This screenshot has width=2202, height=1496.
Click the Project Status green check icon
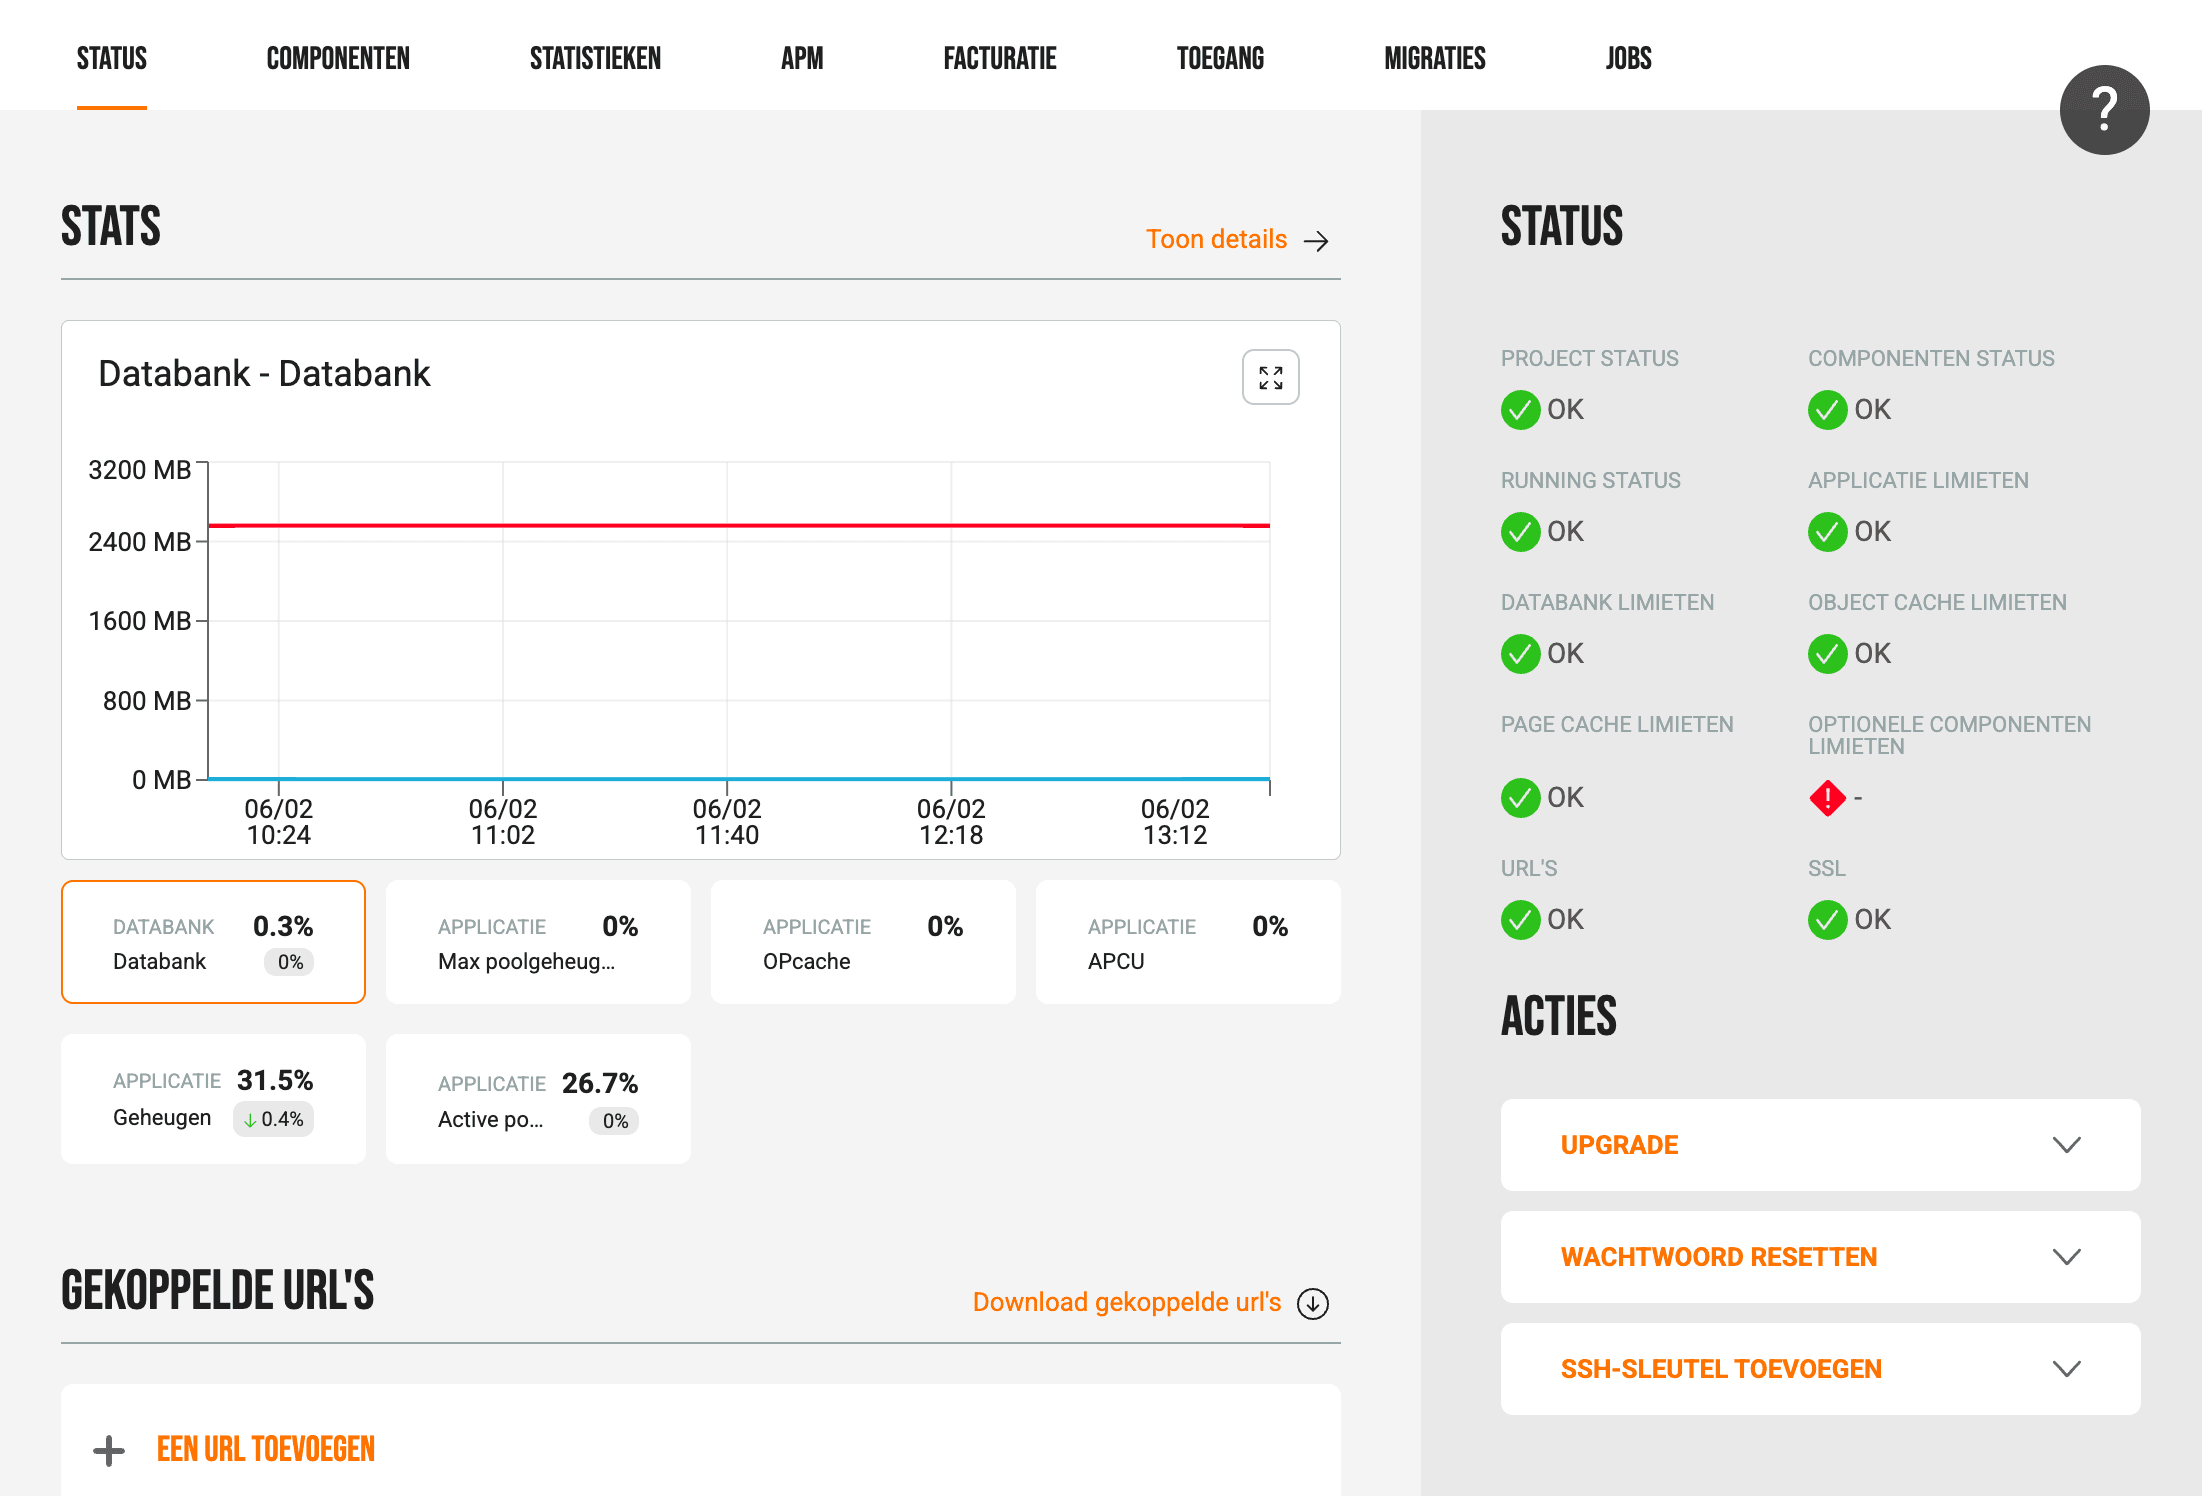click(1520, 410)
